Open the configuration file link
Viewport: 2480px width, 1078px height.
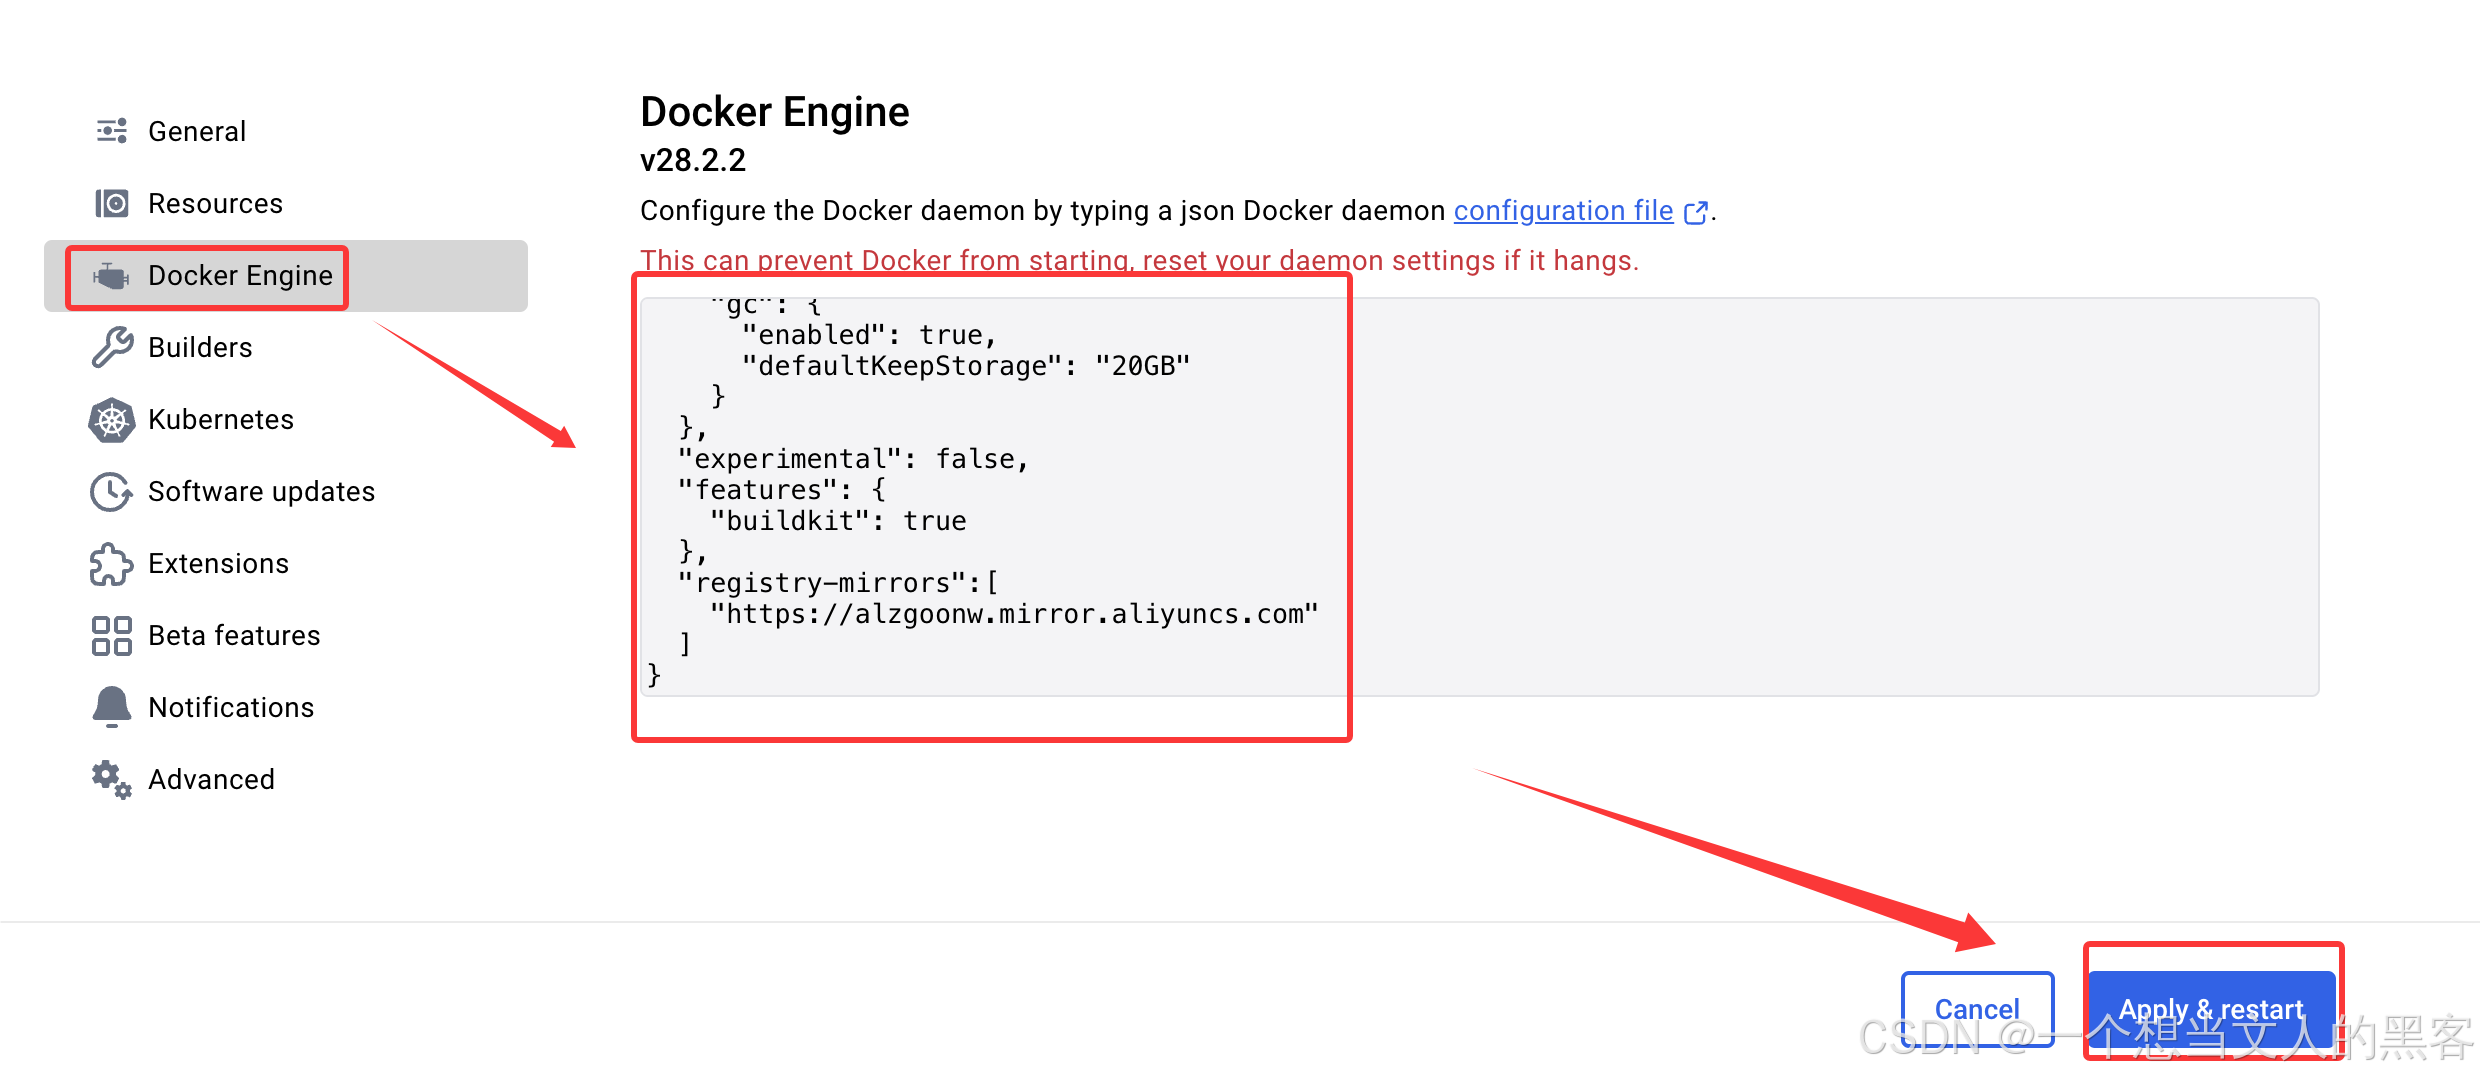tap(1563, 211)
